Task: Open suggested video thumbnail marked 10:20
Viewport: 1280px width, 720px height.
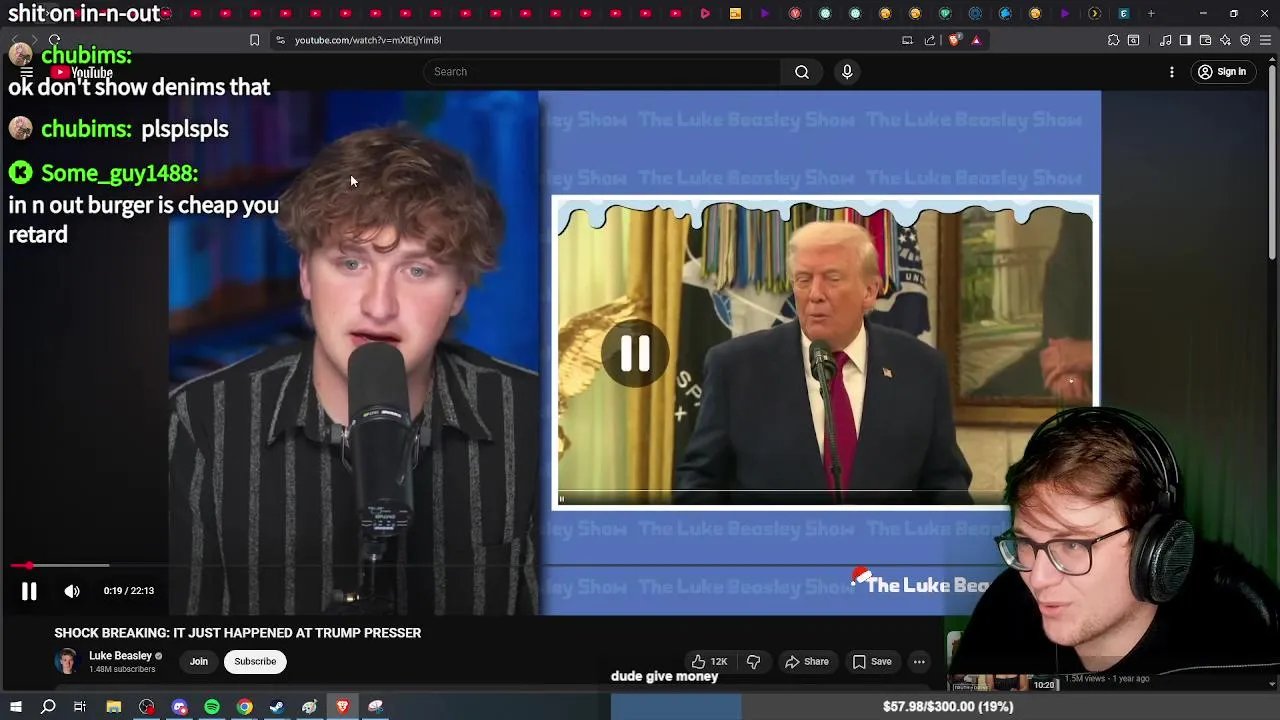Action: point(1004,681)
